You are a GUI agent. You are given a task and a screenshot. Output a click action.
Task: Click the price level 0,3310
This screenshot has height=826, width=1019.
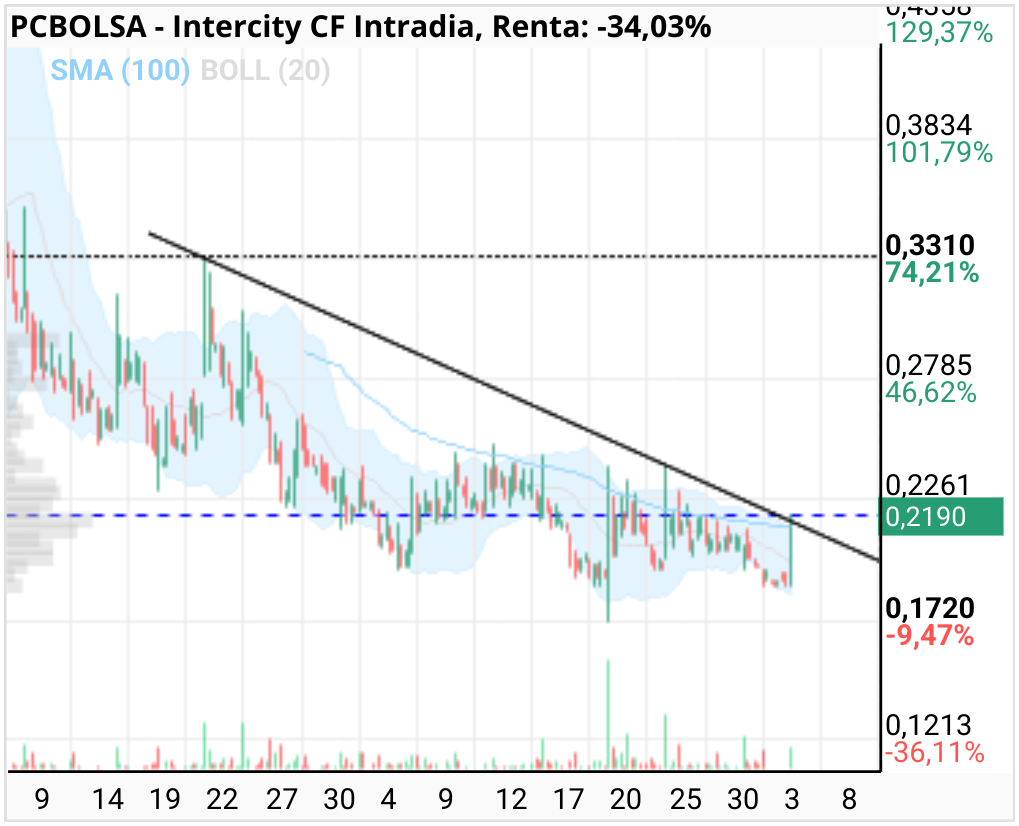click(x=930, y=245)
